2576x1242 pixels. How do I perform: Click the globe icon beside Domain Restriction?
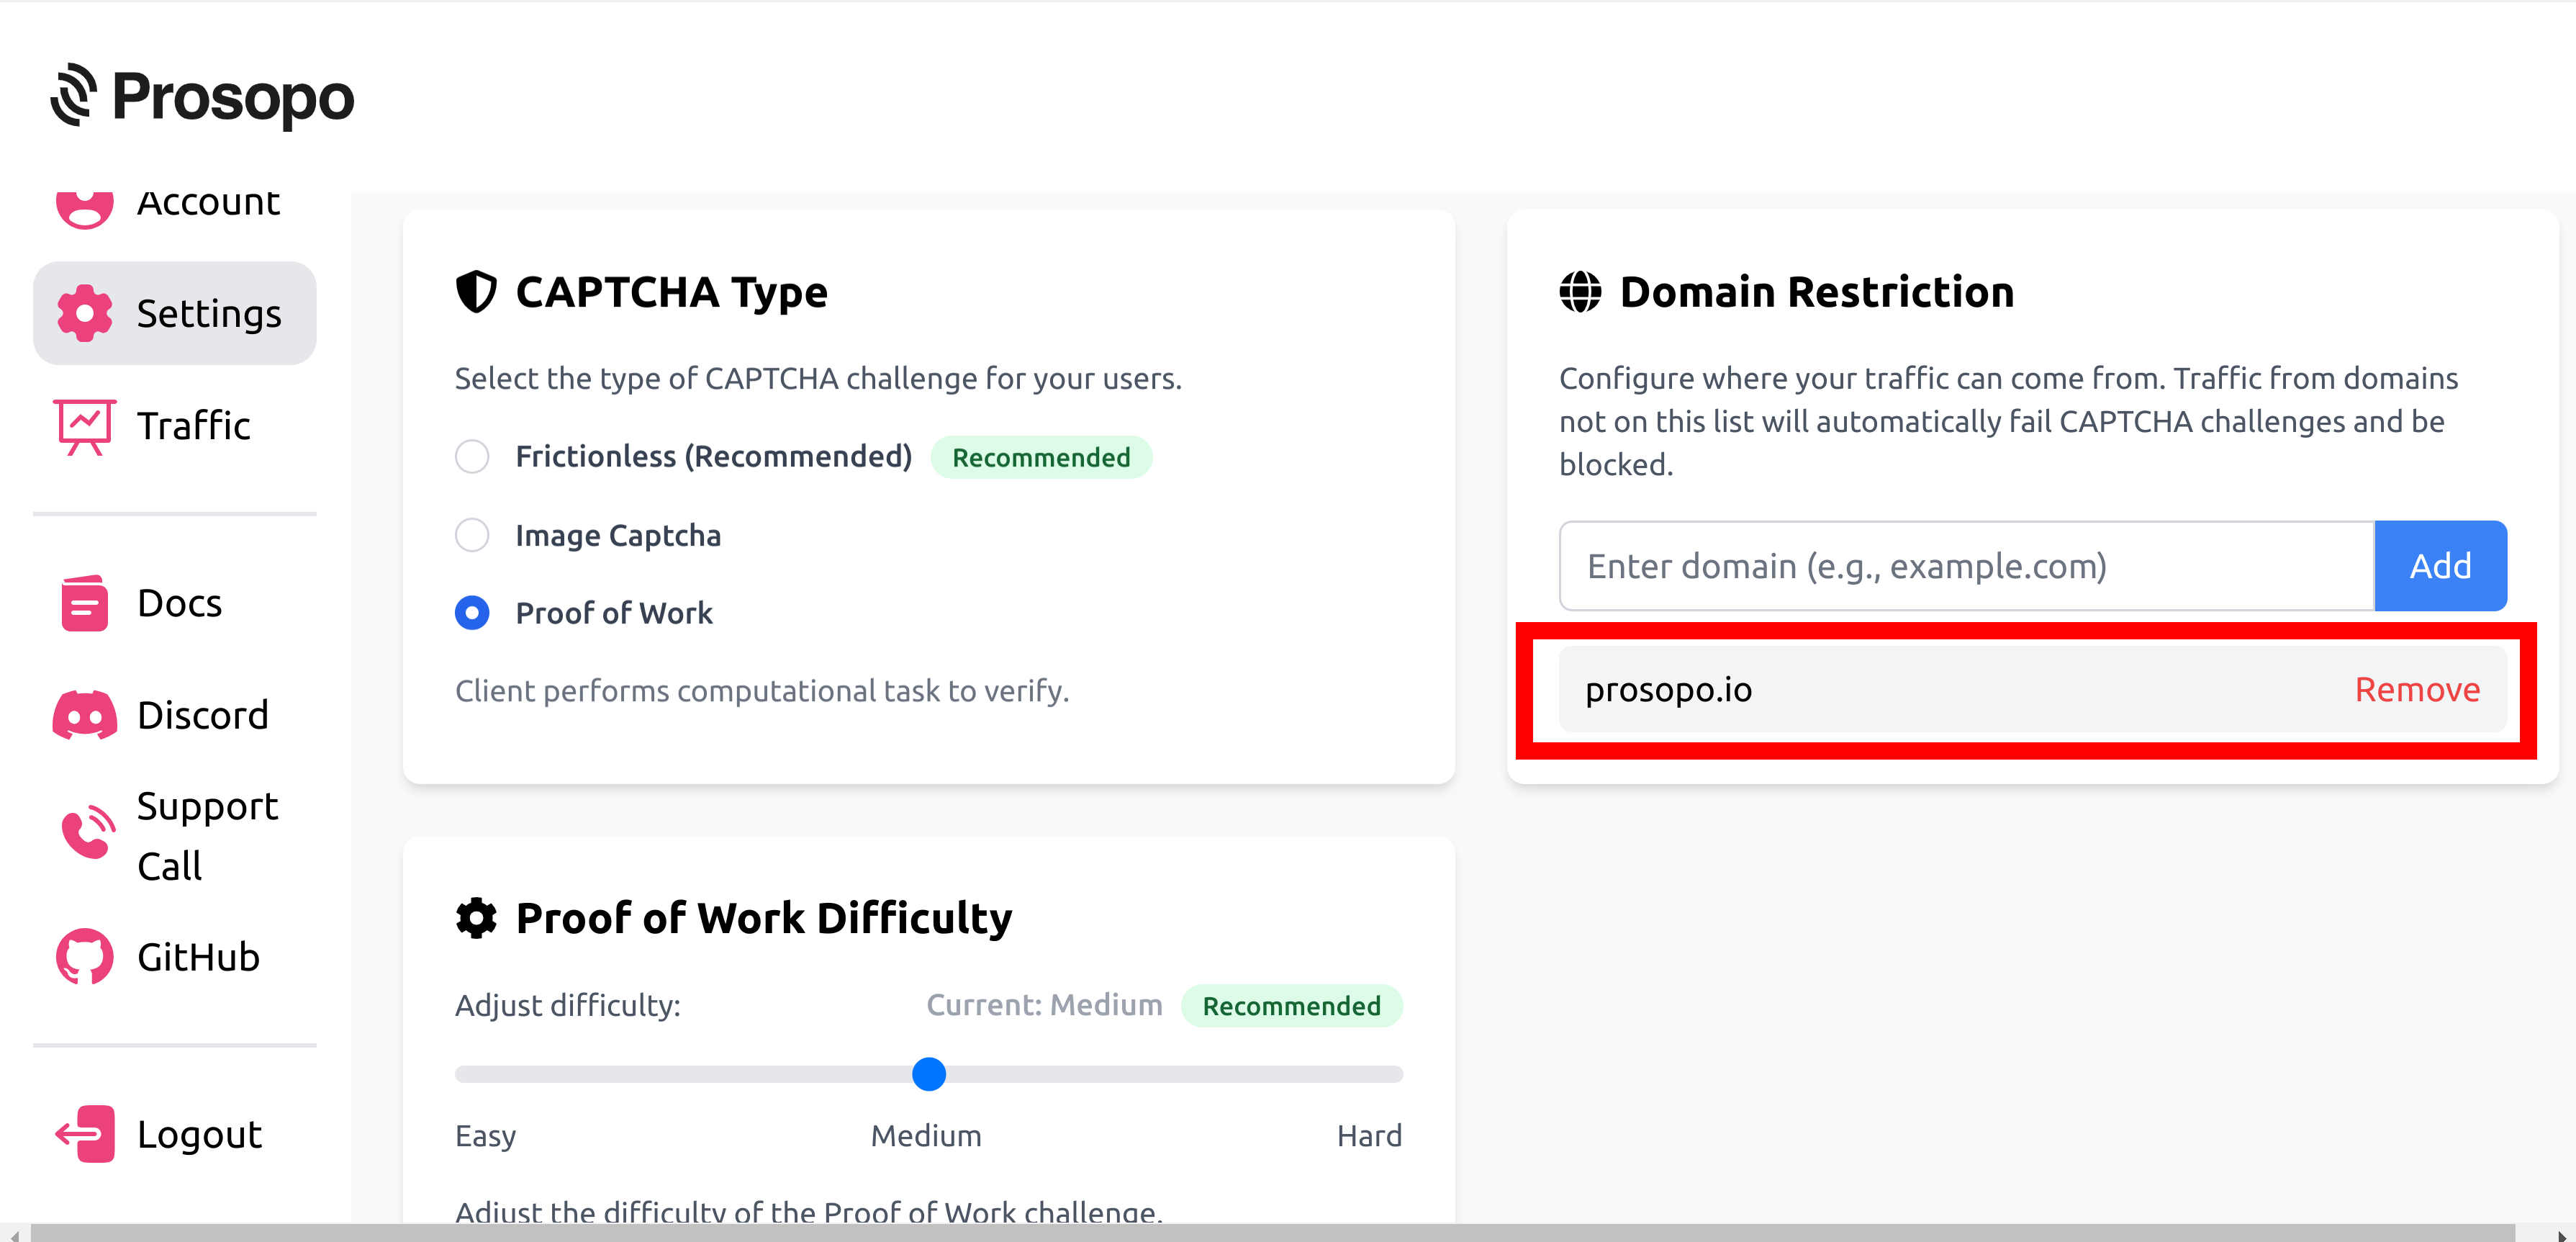coord(1580,292)
